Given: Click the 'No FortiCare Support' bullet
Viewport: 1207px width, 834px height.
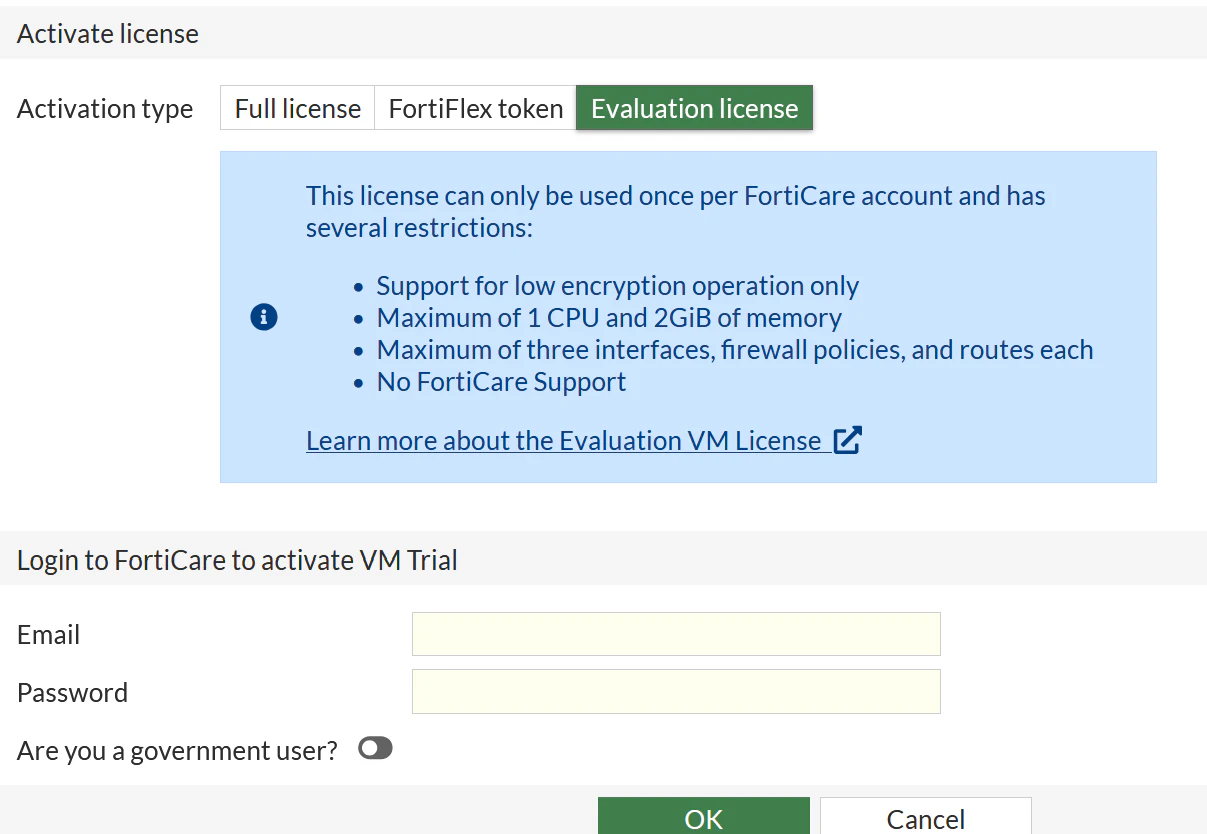Looking at the screenshot, I should tap(501, 382).
